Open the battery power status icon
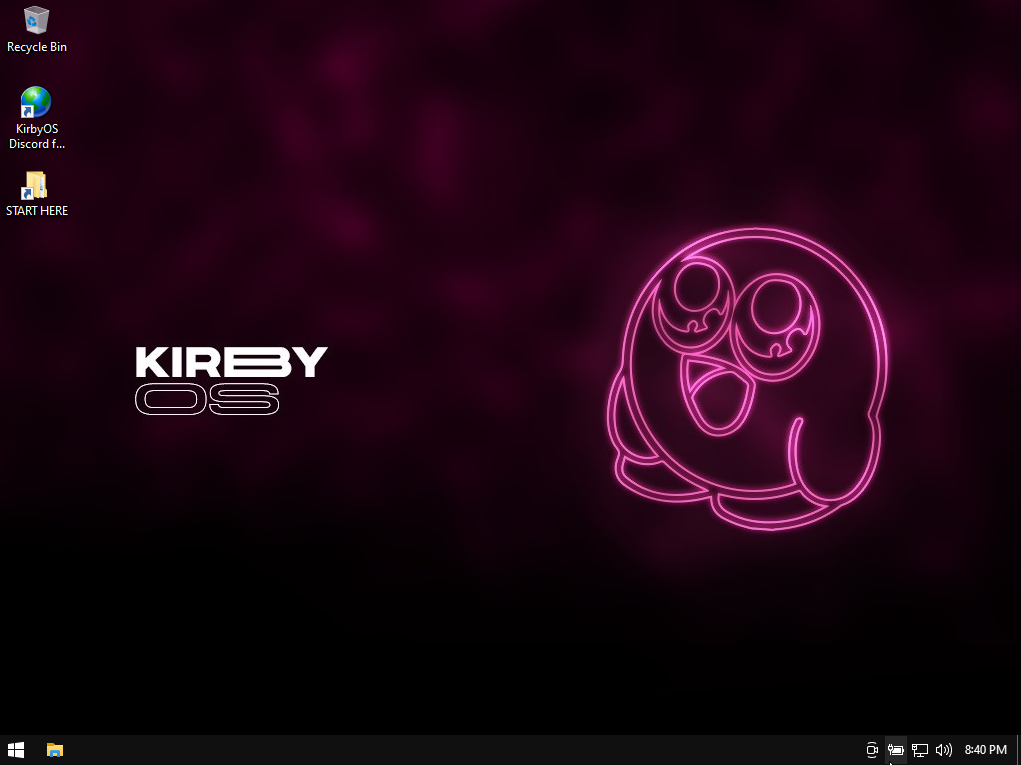The image size is (1021, 765). click(896, 750)
